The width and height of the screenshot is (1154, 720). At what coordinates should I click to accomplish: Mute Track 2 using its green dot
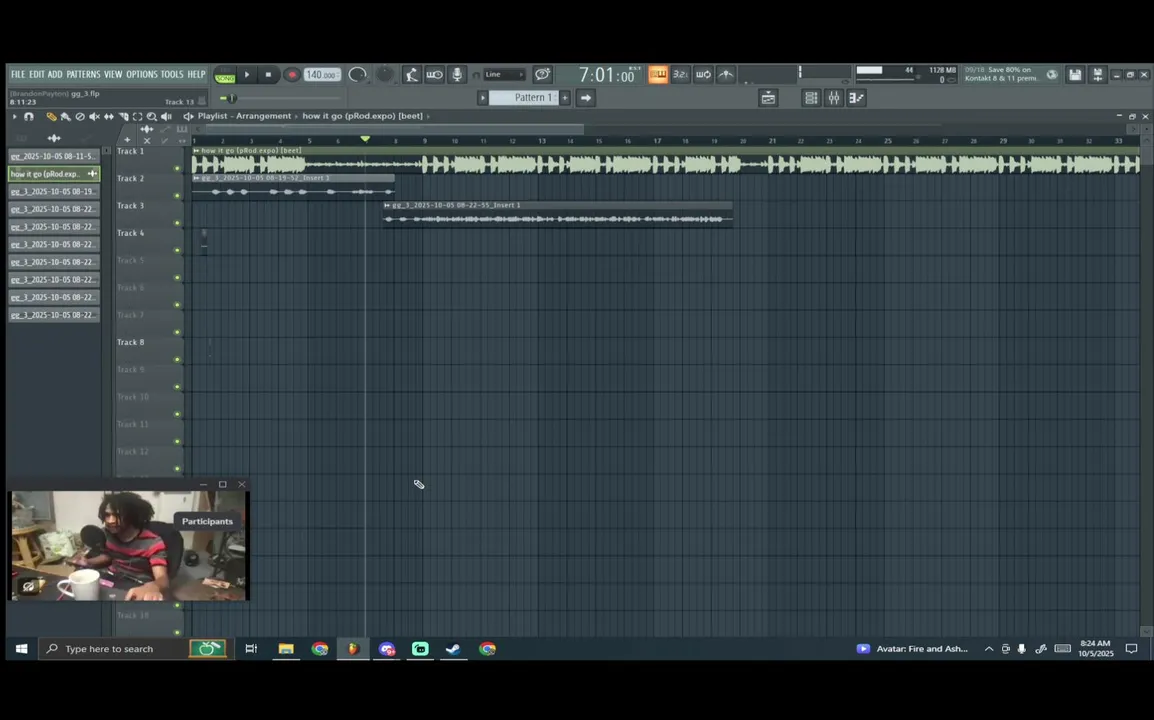tap(177, 196)
